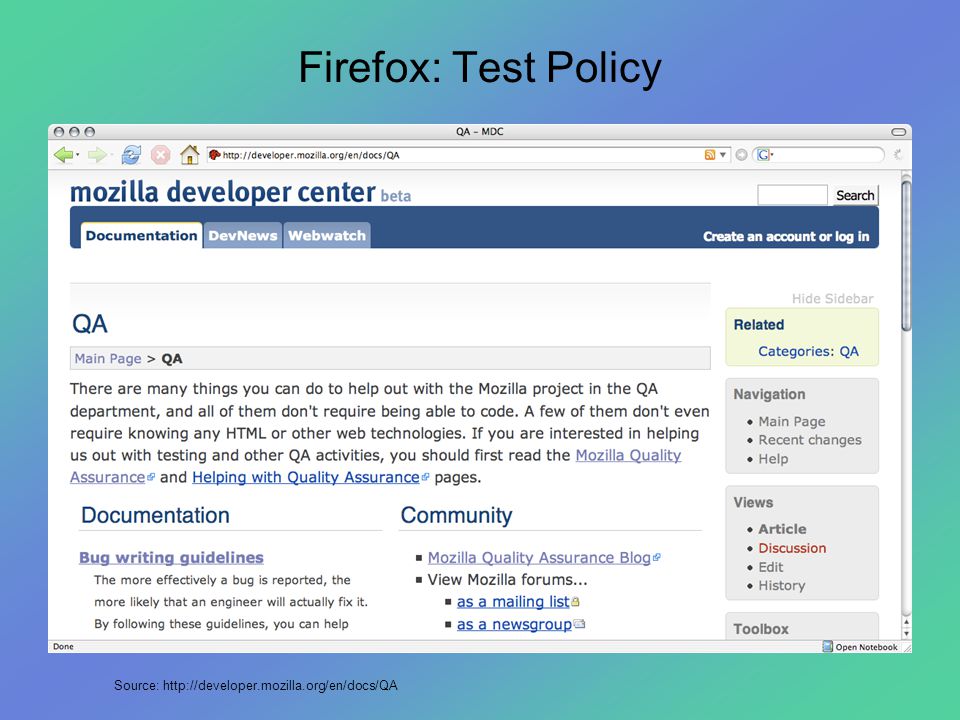
Task: Switch to the DevNews tab
Action: (x=242, y=235)
